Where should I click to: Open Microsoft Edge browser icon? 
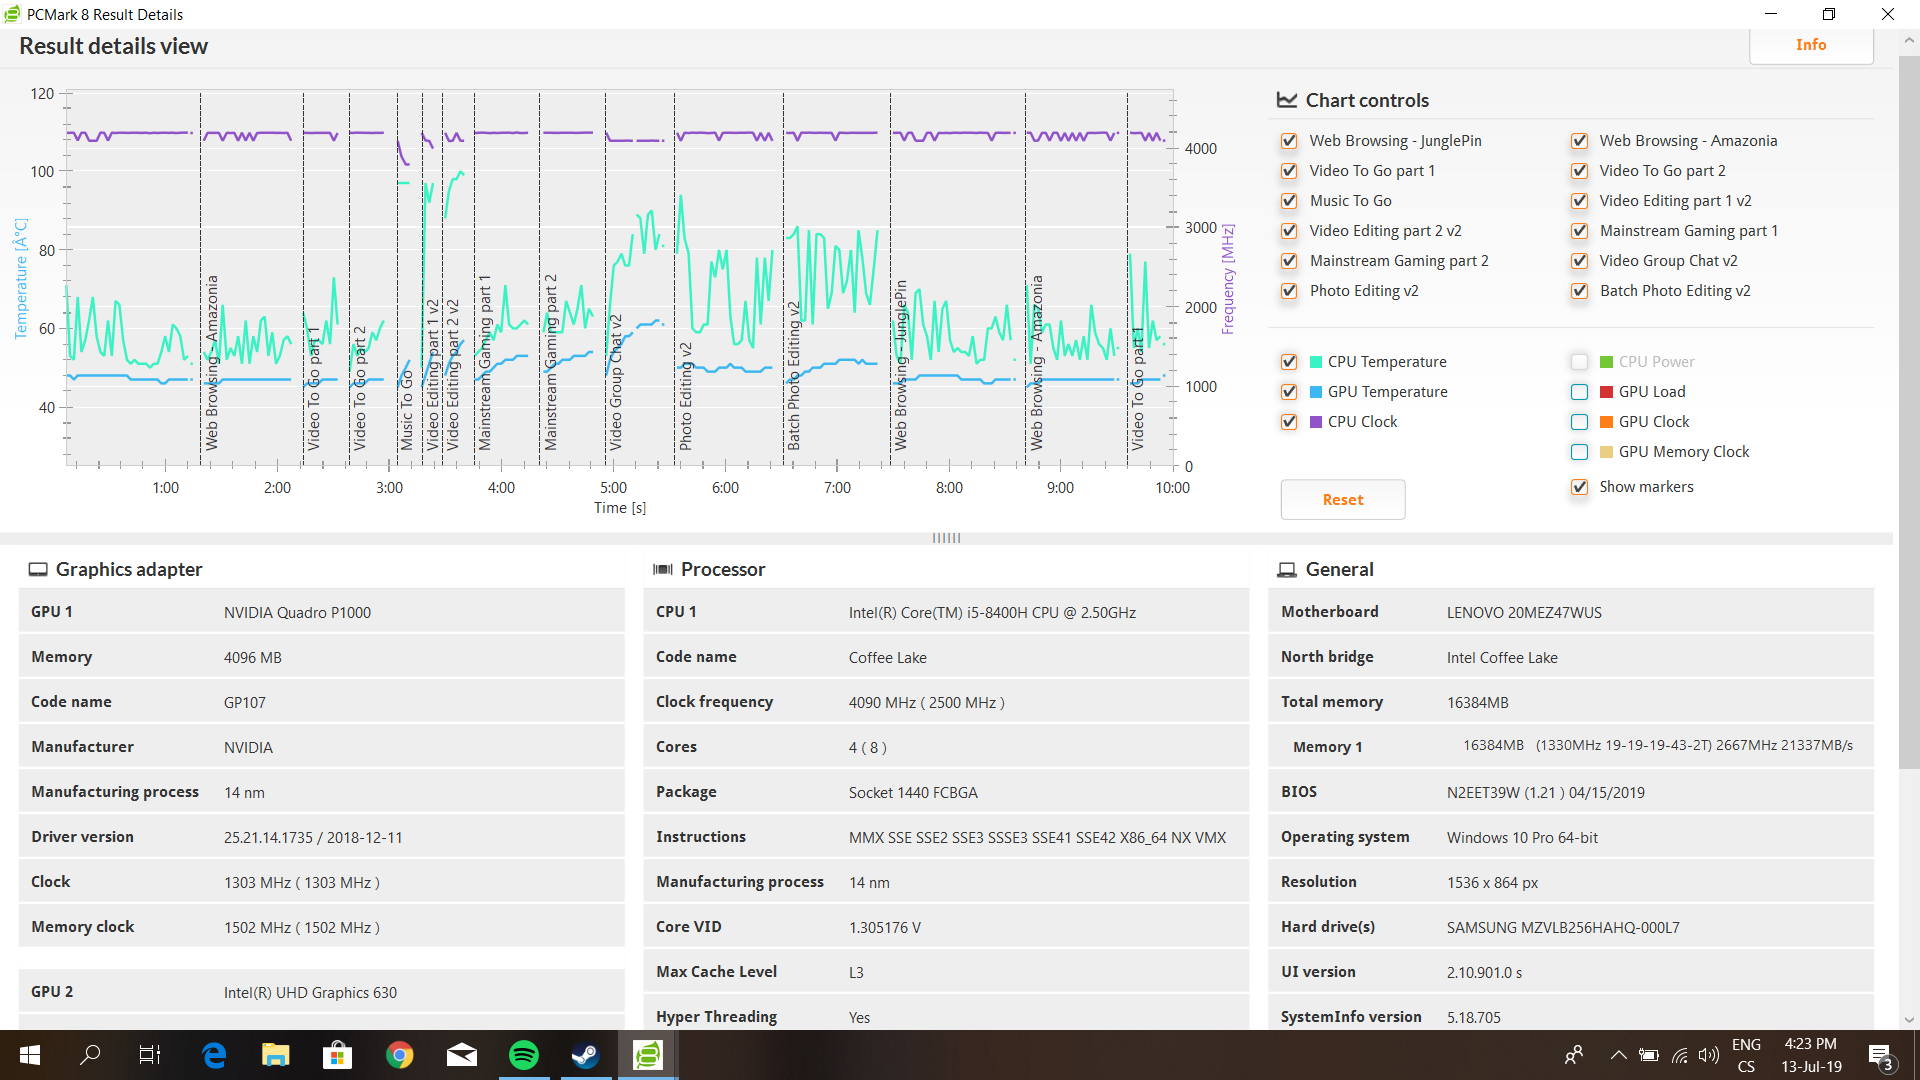tap(214, 1055)
